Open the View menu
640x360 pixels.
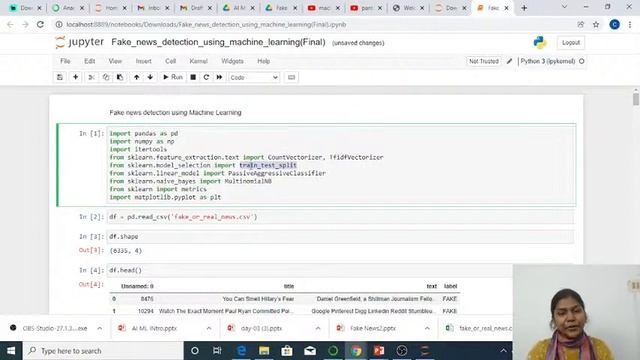tap(115, 61)
